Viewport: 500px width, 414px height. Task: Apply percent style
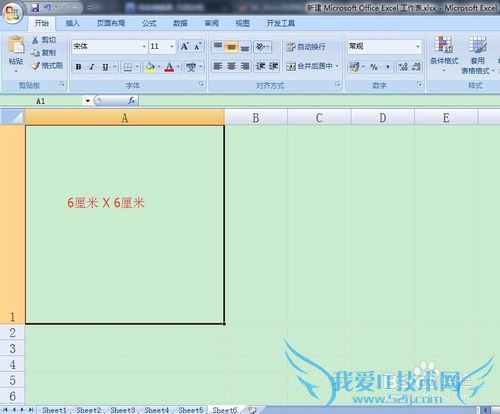[374, 67]
